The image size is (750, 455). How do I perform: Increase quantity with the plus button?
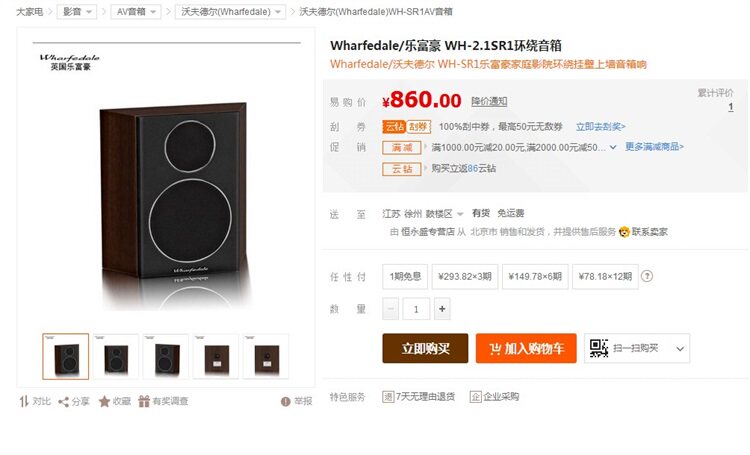click(442, 309)
